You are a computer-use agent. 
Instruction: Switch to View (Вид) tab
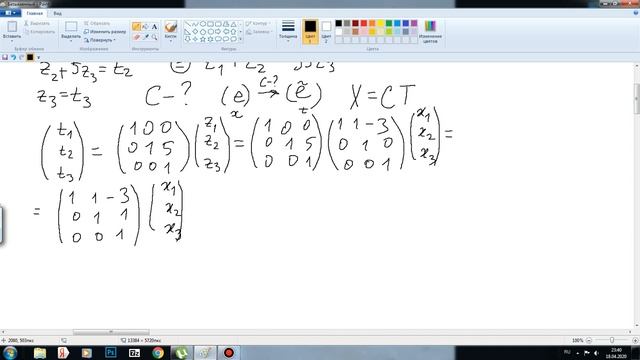(x=58, y=13)
